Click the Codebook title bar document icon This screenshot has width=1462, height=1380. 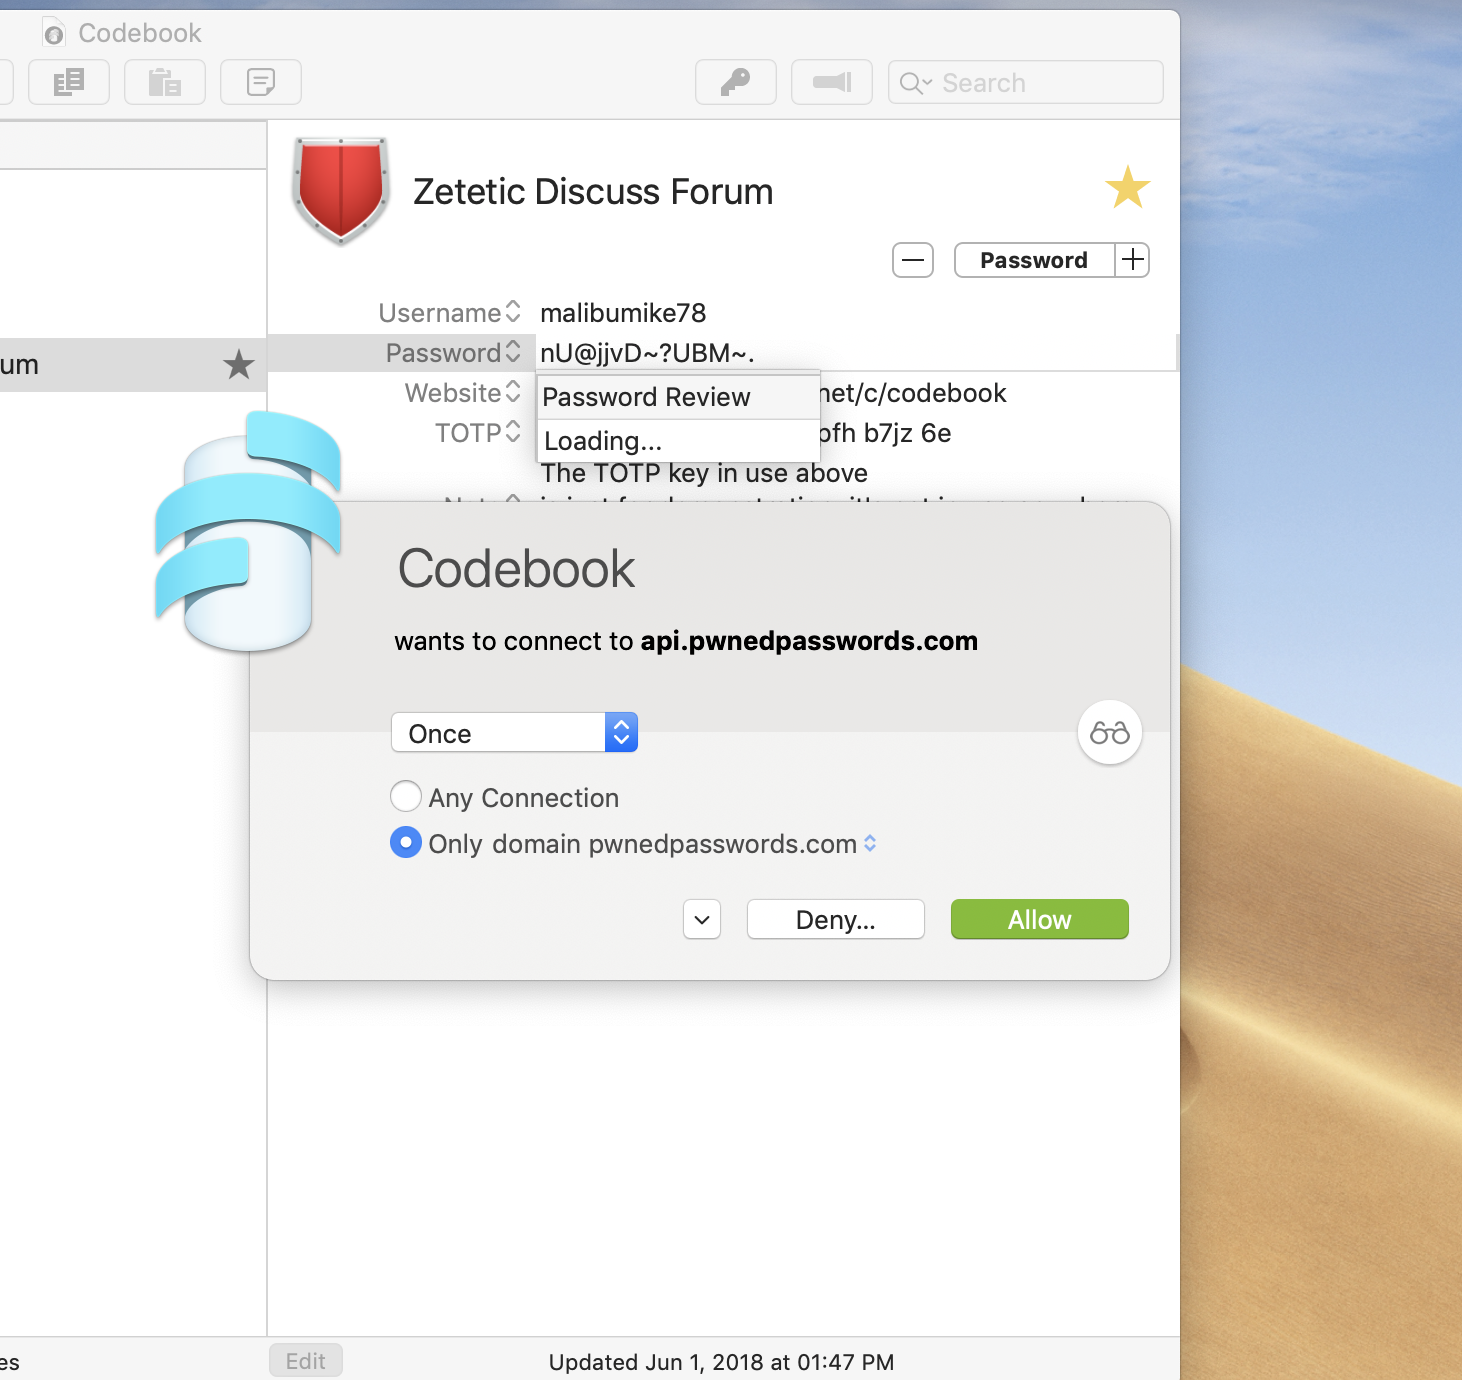tap(54, 33)
